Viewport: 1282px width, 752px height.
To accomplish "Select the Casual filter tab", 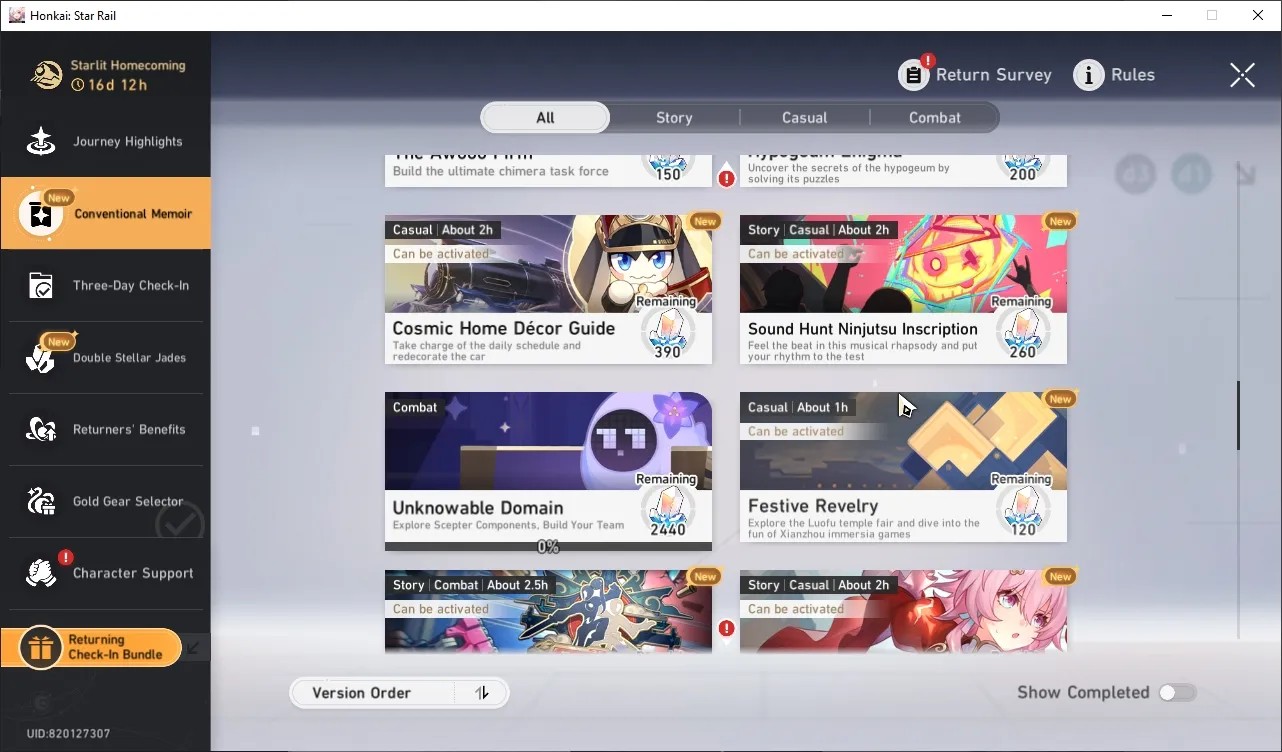I will (x=805, y=118).
